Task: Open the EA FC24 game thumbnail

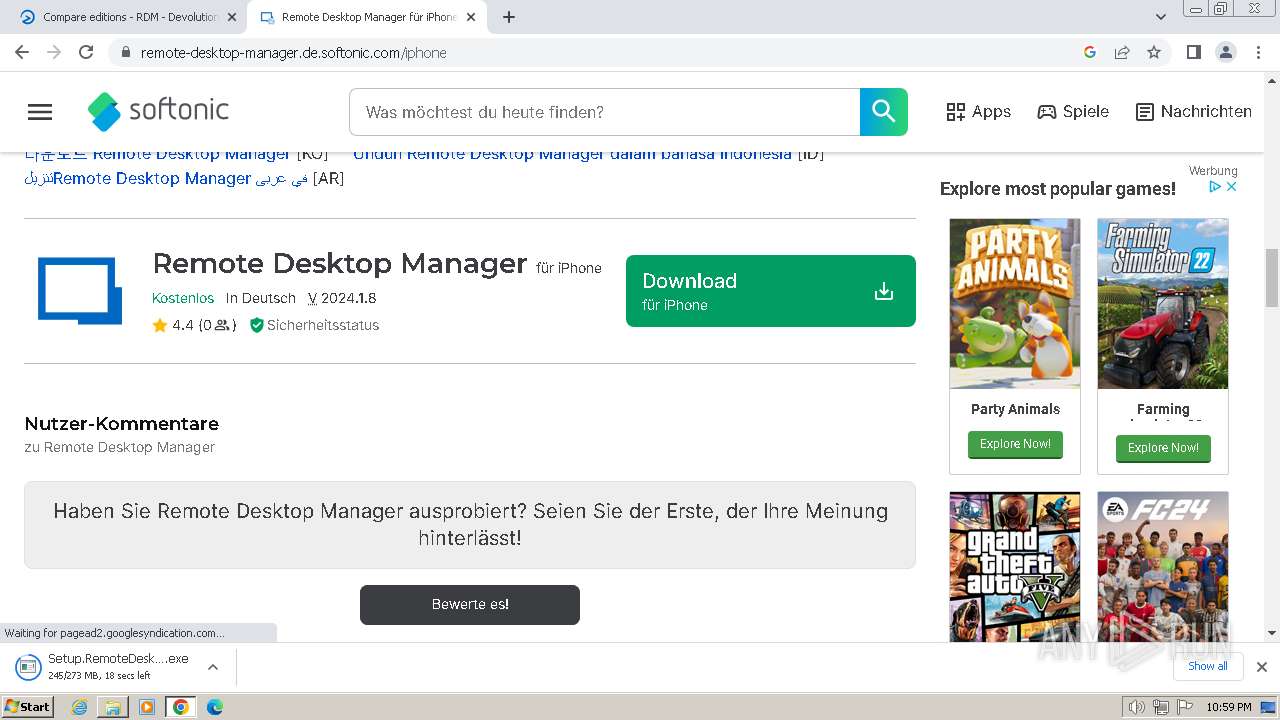Action: pos(1163,567)
